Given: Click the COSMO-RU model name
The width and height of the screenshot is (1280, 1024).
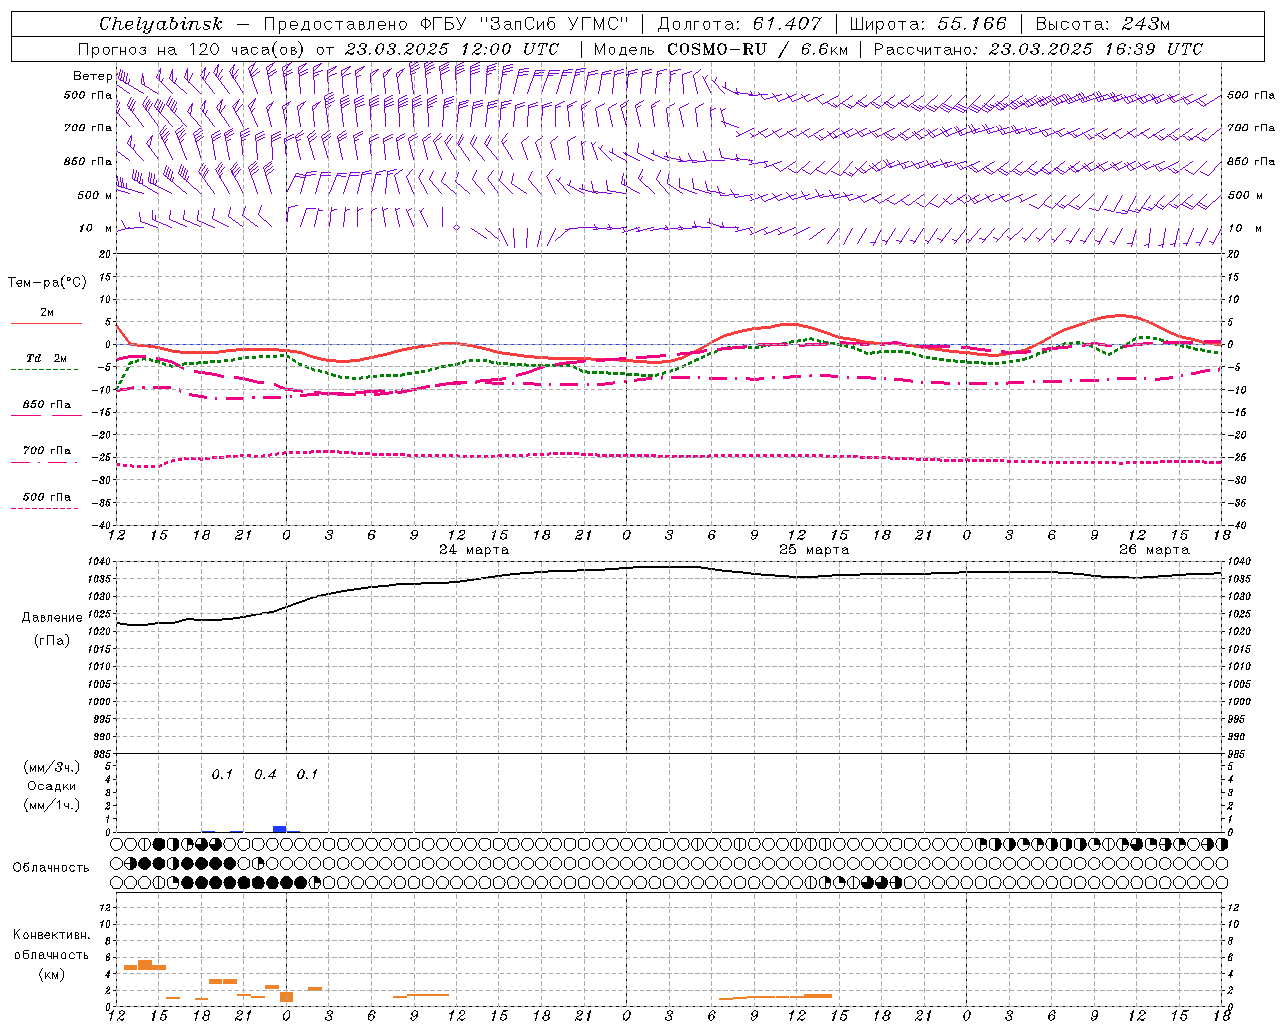Looking at the screenshot, I should [x=716, y=49].
